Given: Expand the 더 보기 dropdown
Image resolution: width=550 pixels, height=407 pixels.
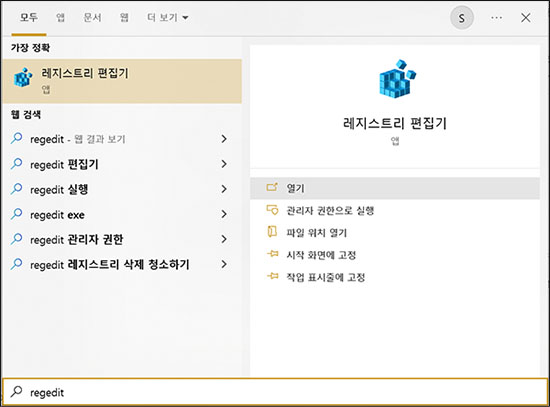Looking at the screenshot, I should (x=168, y=18).
